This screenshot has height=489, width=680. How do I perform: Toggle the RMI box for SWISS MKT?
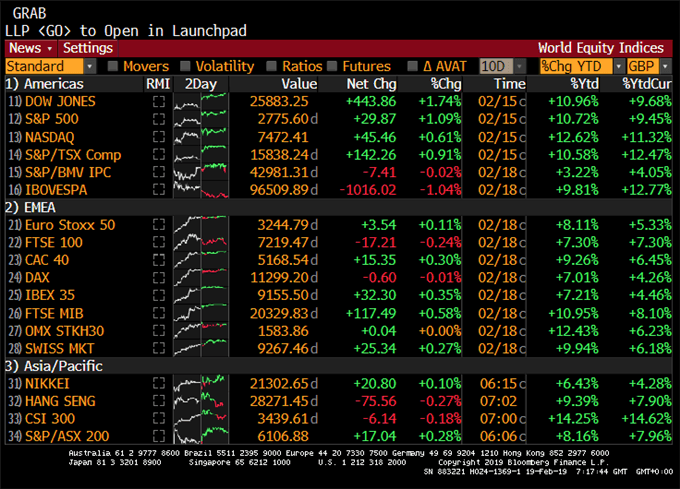pyautogui.click(x=159, y=348)
